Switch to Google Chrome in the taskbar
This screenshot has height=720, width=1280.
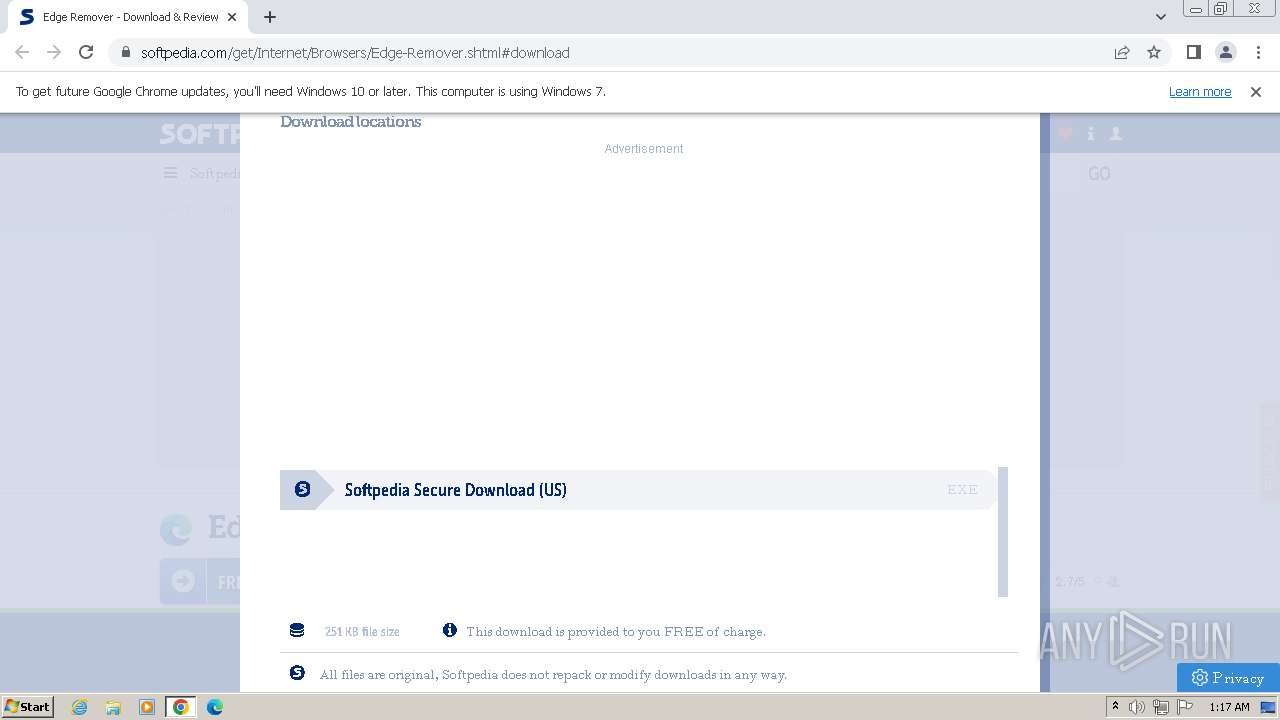tap(181, 707)
